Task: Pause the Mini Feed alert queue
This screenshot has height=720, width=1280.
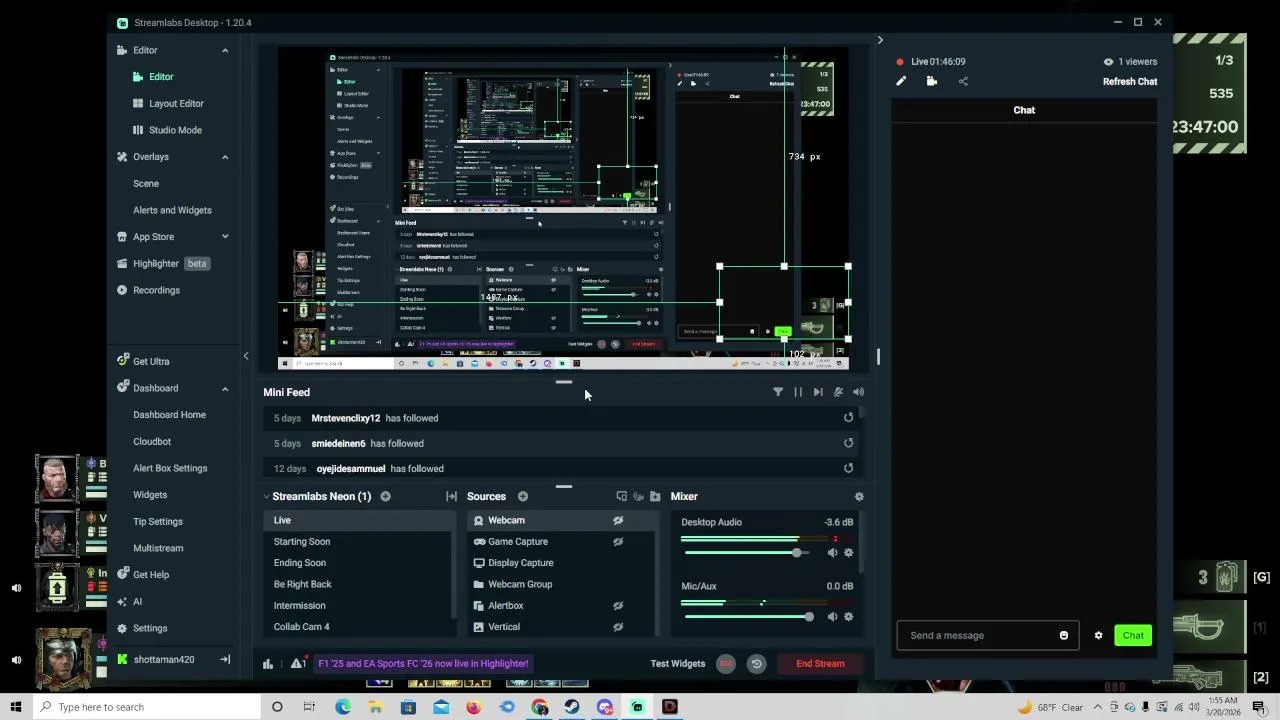Action: (798, 392)
